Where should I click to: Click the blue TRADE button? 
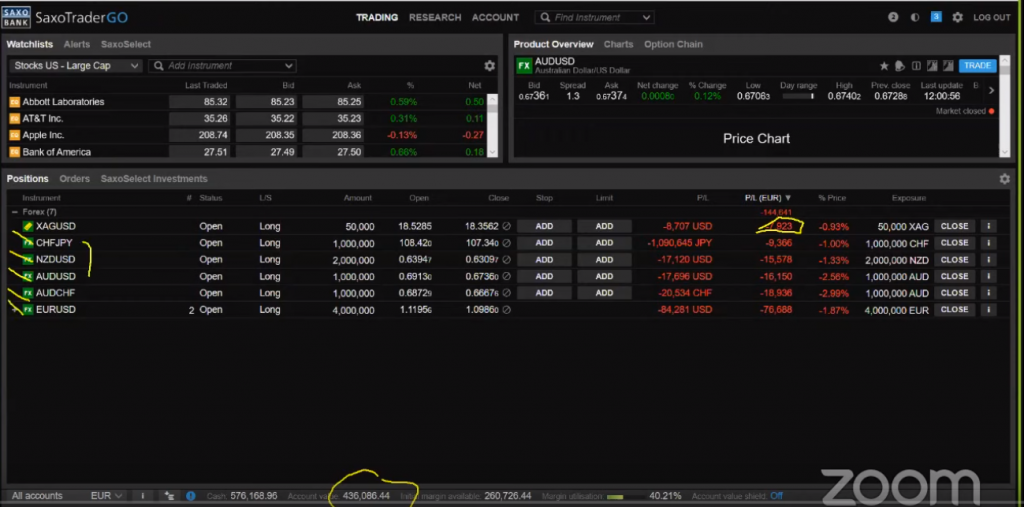click(x=978, y=66)
